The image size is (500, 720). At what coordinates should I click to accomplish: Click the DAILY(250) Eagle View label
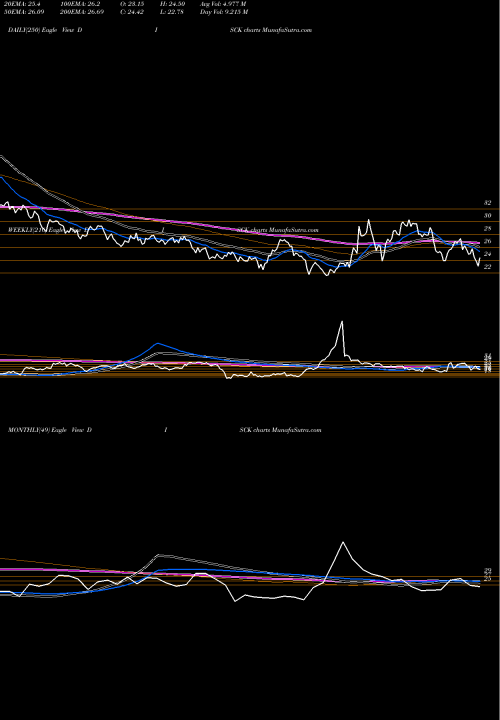[x=45, y=30]
